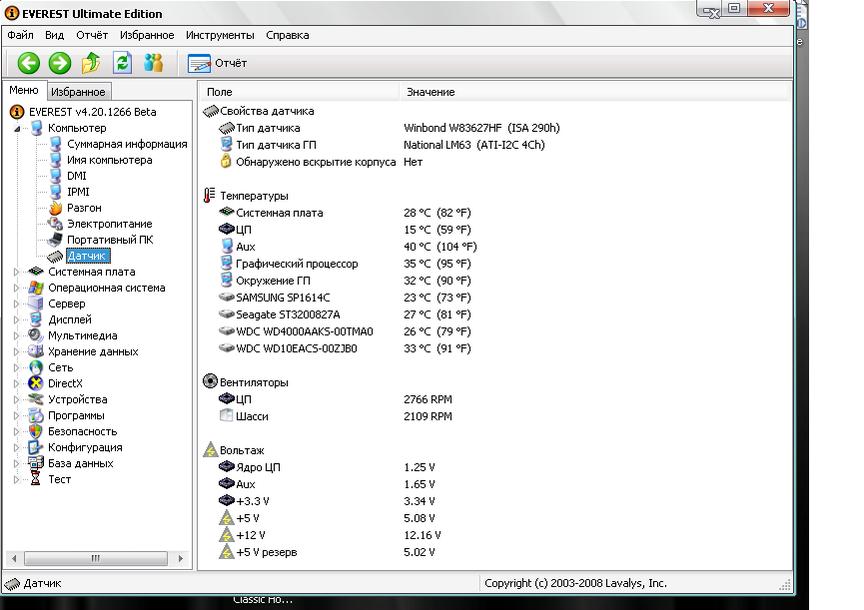Screen dimensions: 864x610
Task: Open the Инструменты menu
Action: click(x=221, y=35)
